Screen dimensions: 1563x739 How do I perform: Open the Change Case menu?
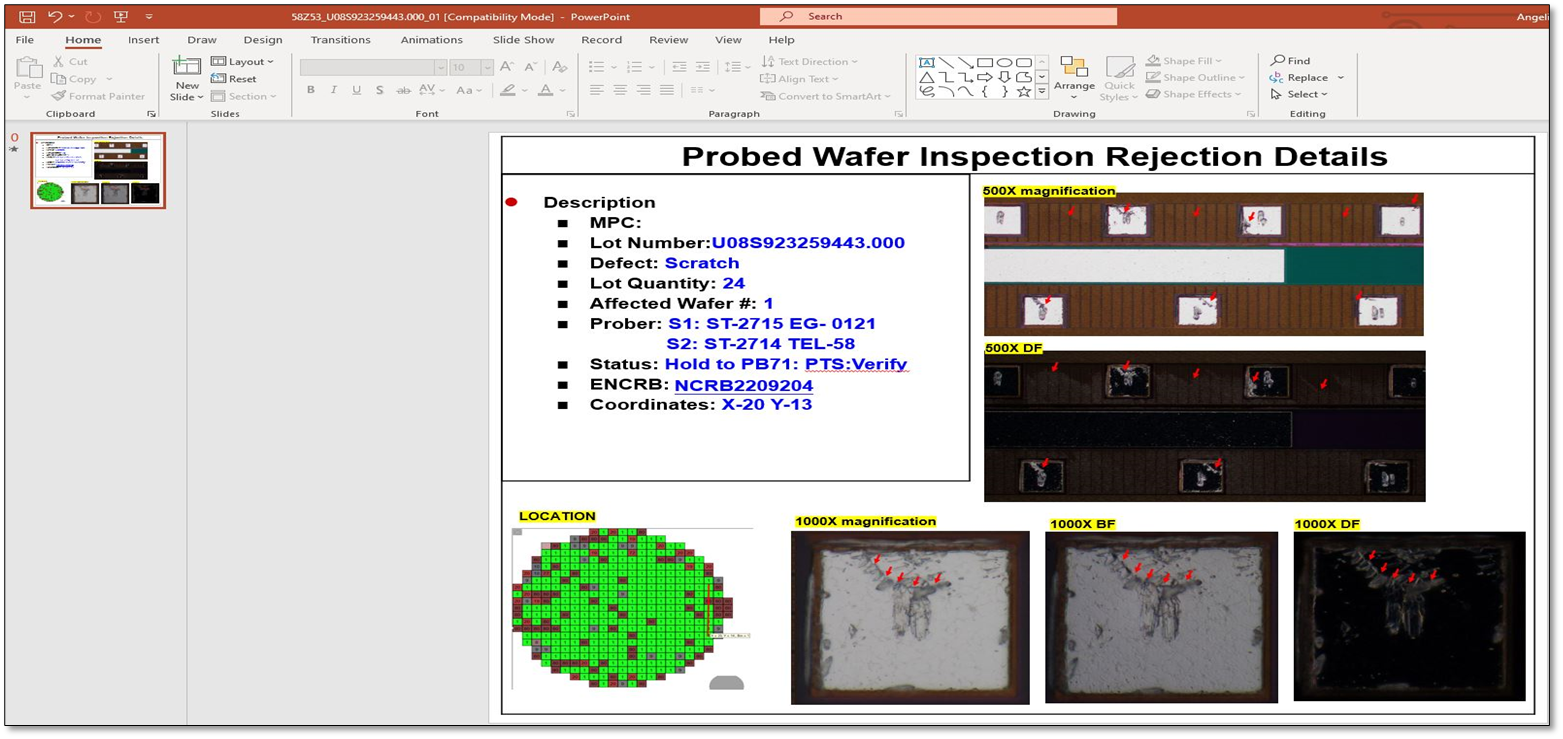pos(468,90)
